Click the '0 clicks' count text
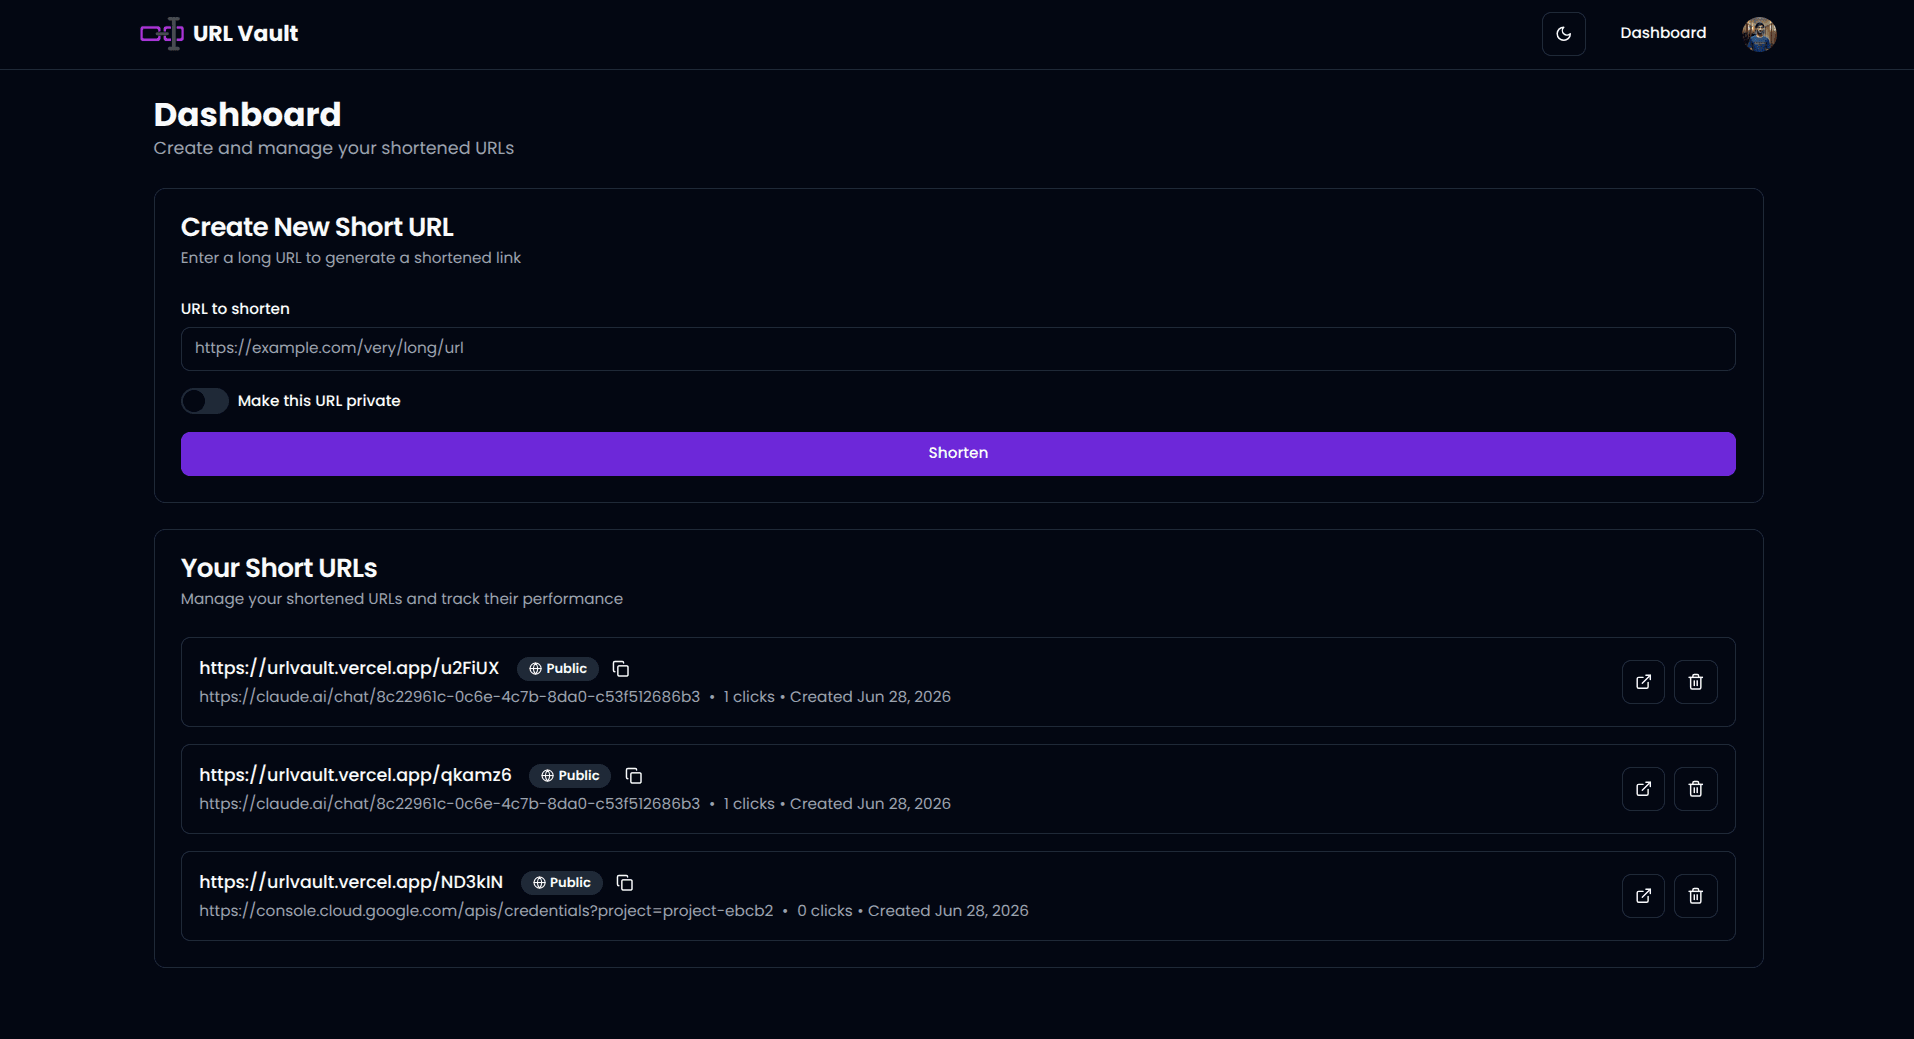 824,911
